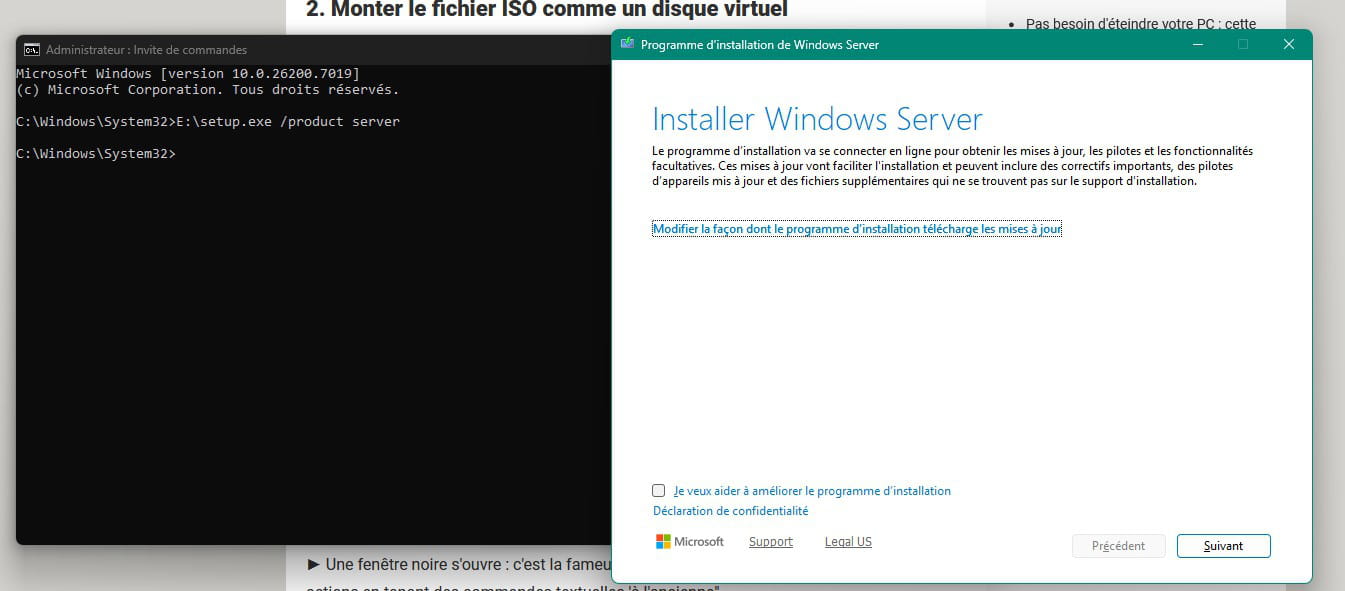Open the Legal US link
The height and width of the screenshot is (591, 1345).
pos(848,542)
